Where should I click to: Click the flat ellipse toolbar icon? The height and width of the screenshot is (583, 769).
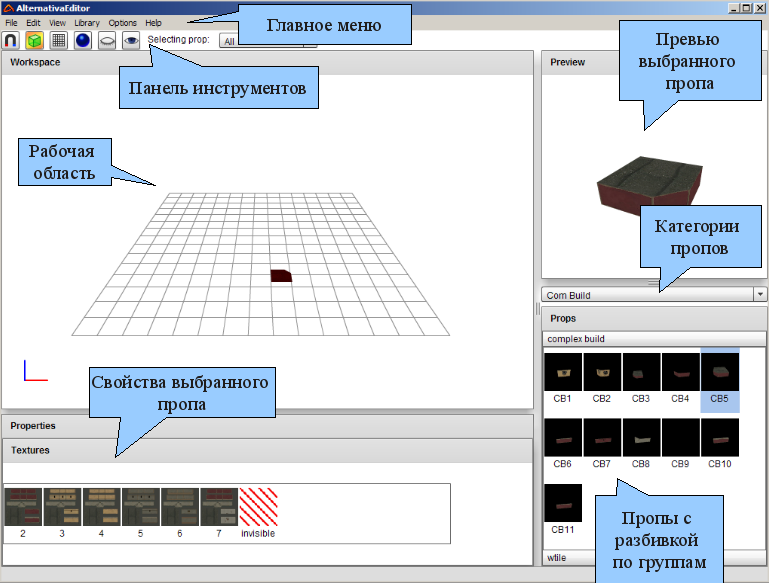(107, 41)
